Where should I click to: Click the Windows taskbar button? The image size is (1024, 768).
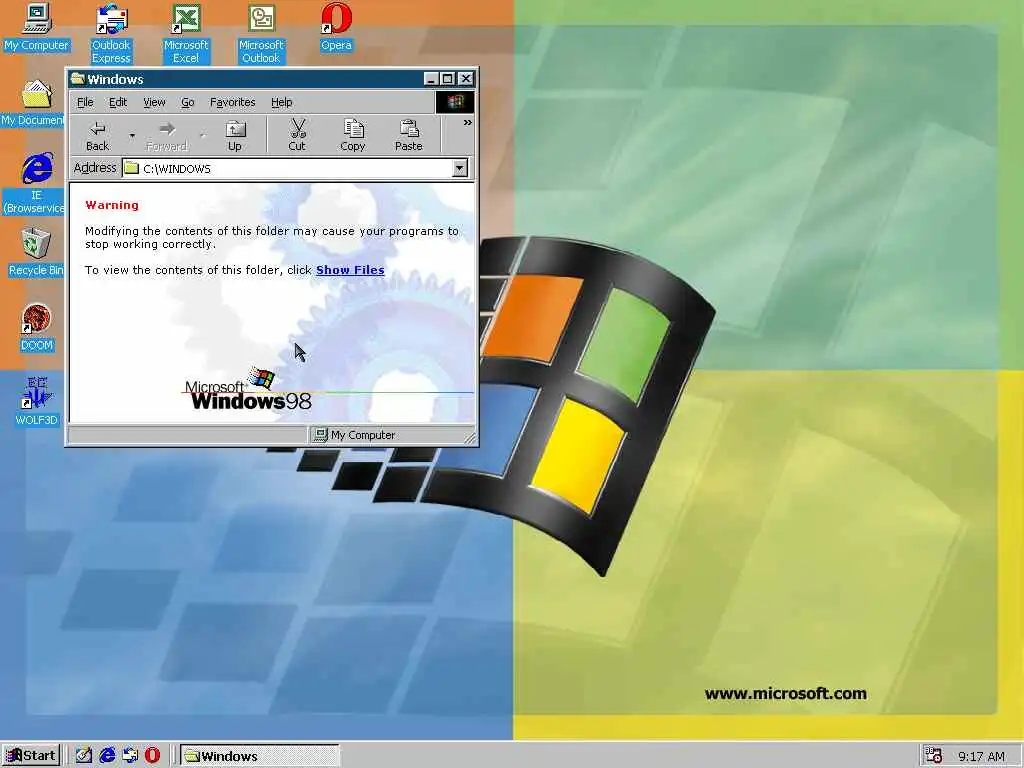[260, 756]
